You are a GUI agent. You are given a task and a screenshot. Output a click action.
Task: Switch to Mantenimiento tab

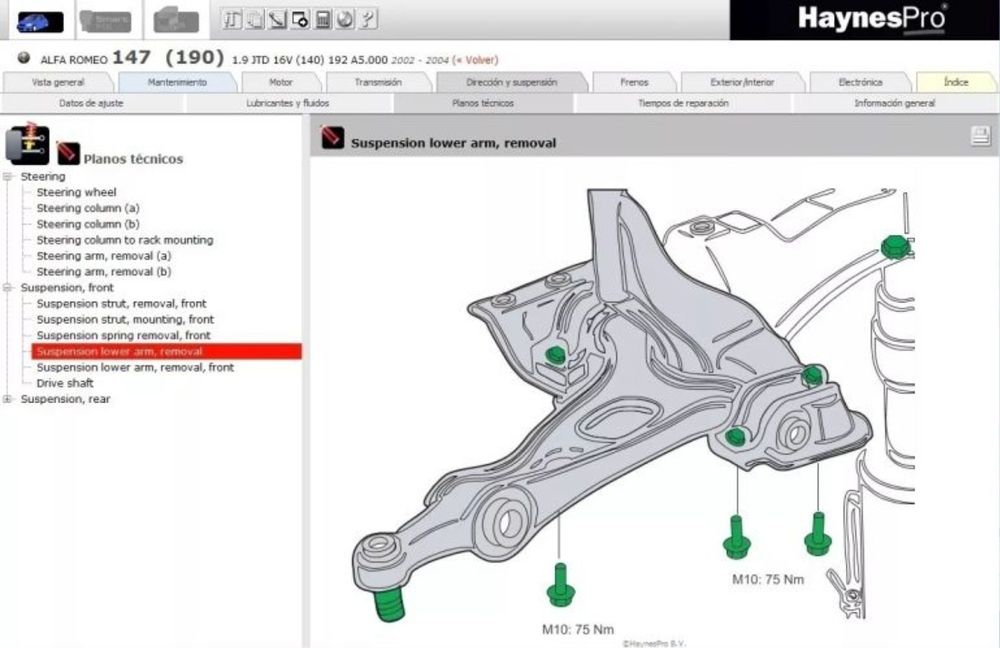(177, 82)
